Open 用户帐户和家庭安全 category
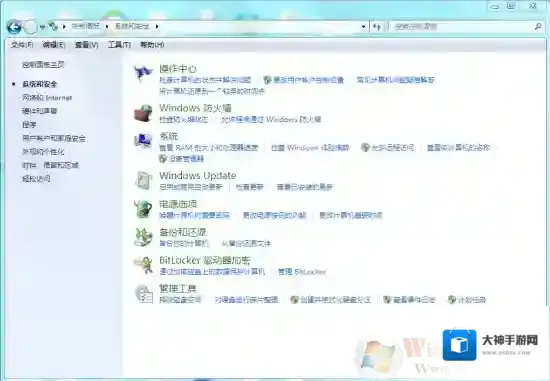Screen dimensions: 550x381 point(54,138)
